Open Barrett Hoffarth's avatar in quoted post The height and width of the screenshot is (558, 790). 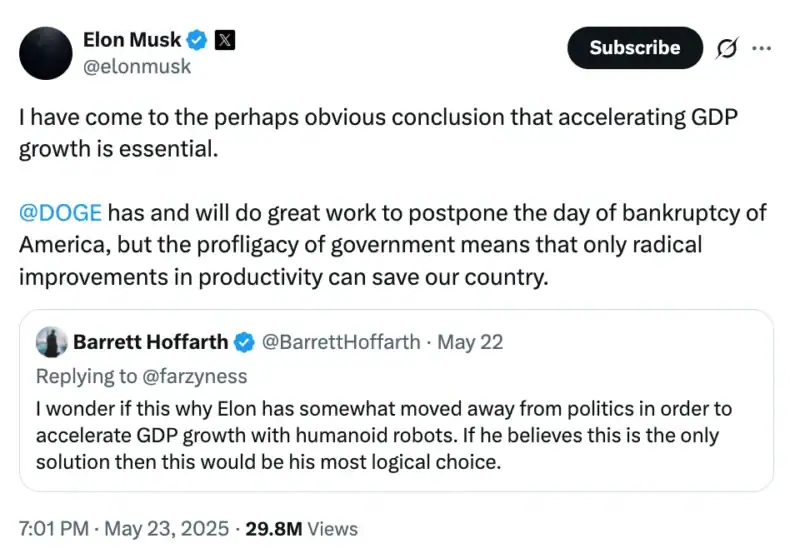[51, 342]
